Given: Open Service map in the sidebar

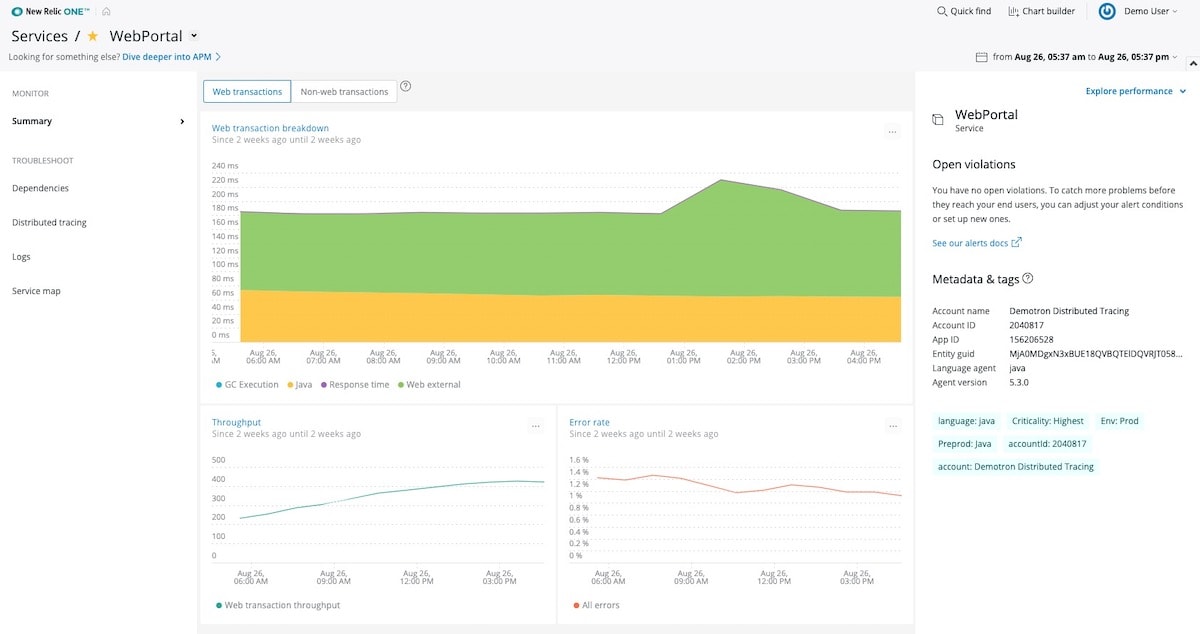Looking at the screenshot, I should pyautogui.click(x=36, y=291).
